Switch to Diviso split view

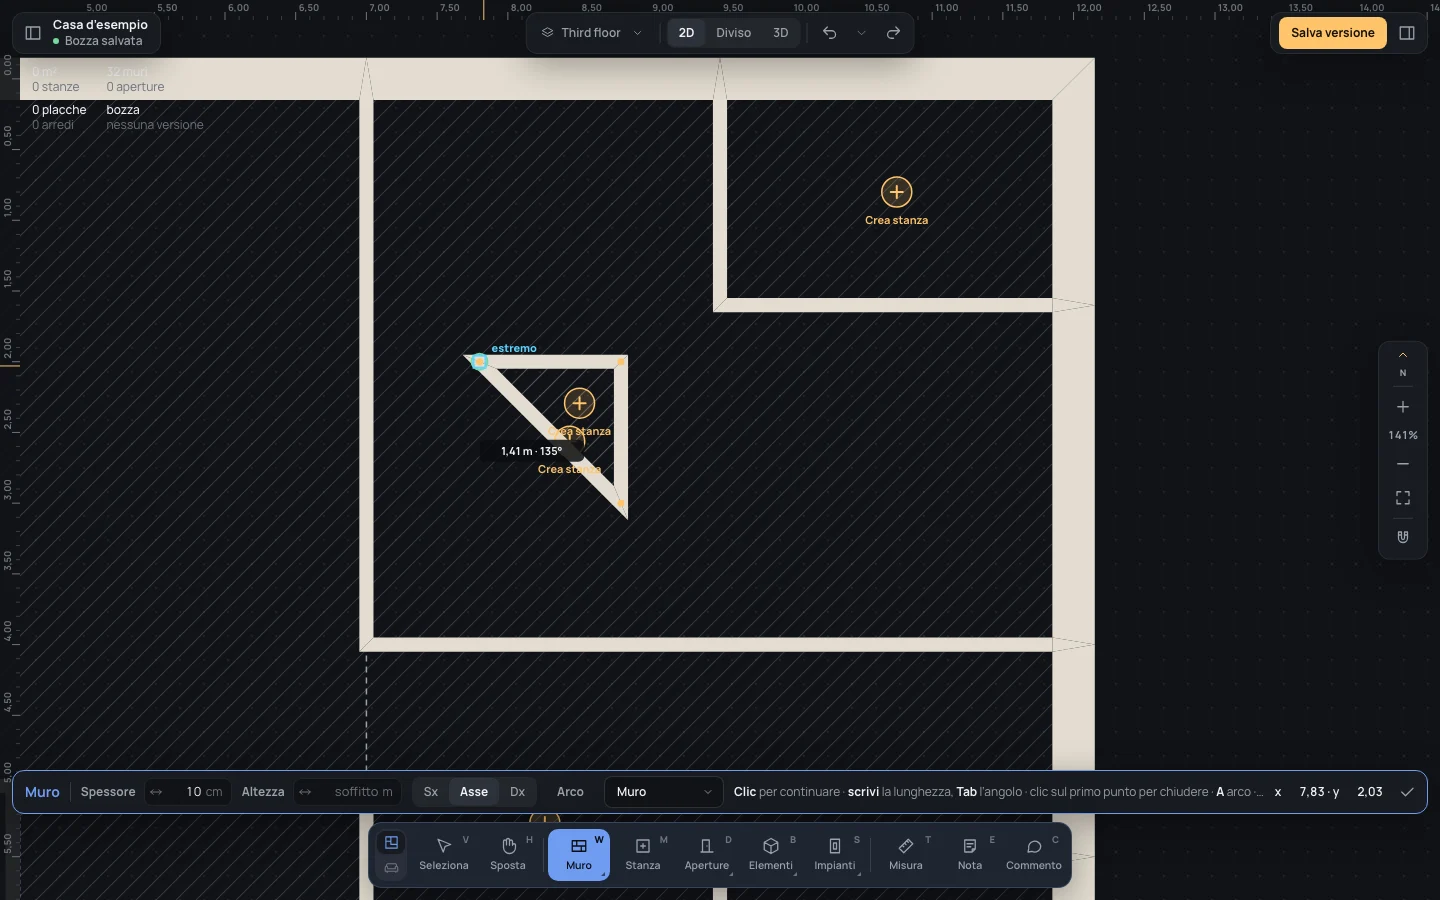pyautogui.click(x=734, y=33)
